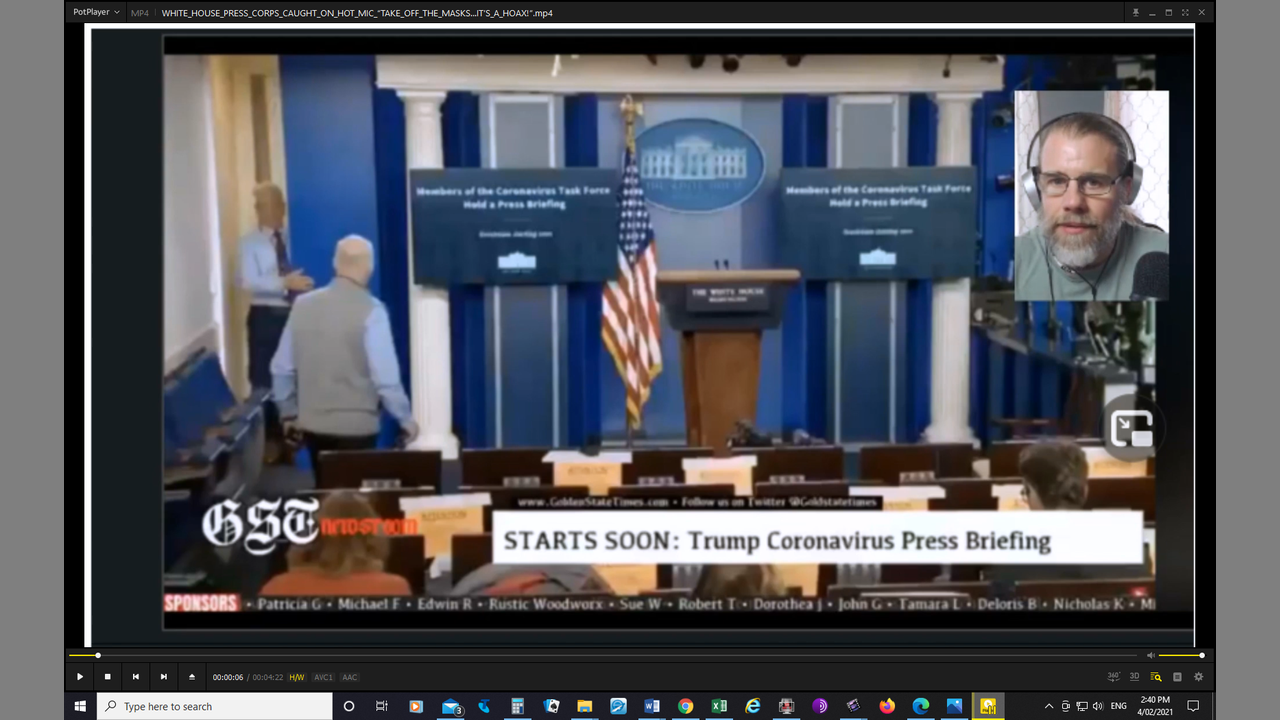1280x720 pixels.
Task: Click the Windows taskbar search box
Action: [215, 706]
